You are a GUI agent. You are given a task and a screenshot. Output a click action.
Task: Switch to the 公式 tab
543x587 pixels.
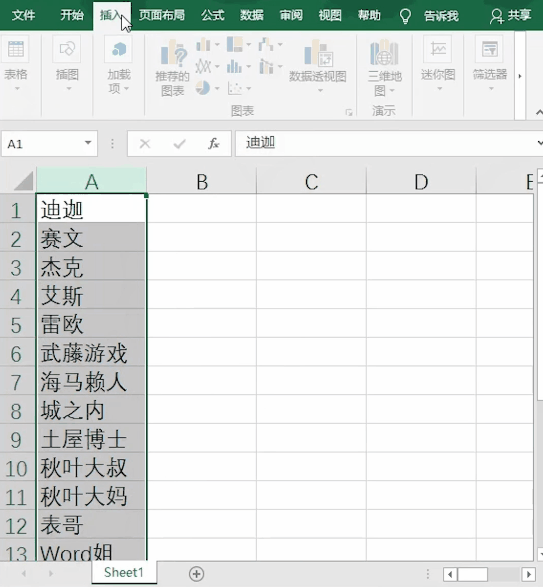coord(213,15)
